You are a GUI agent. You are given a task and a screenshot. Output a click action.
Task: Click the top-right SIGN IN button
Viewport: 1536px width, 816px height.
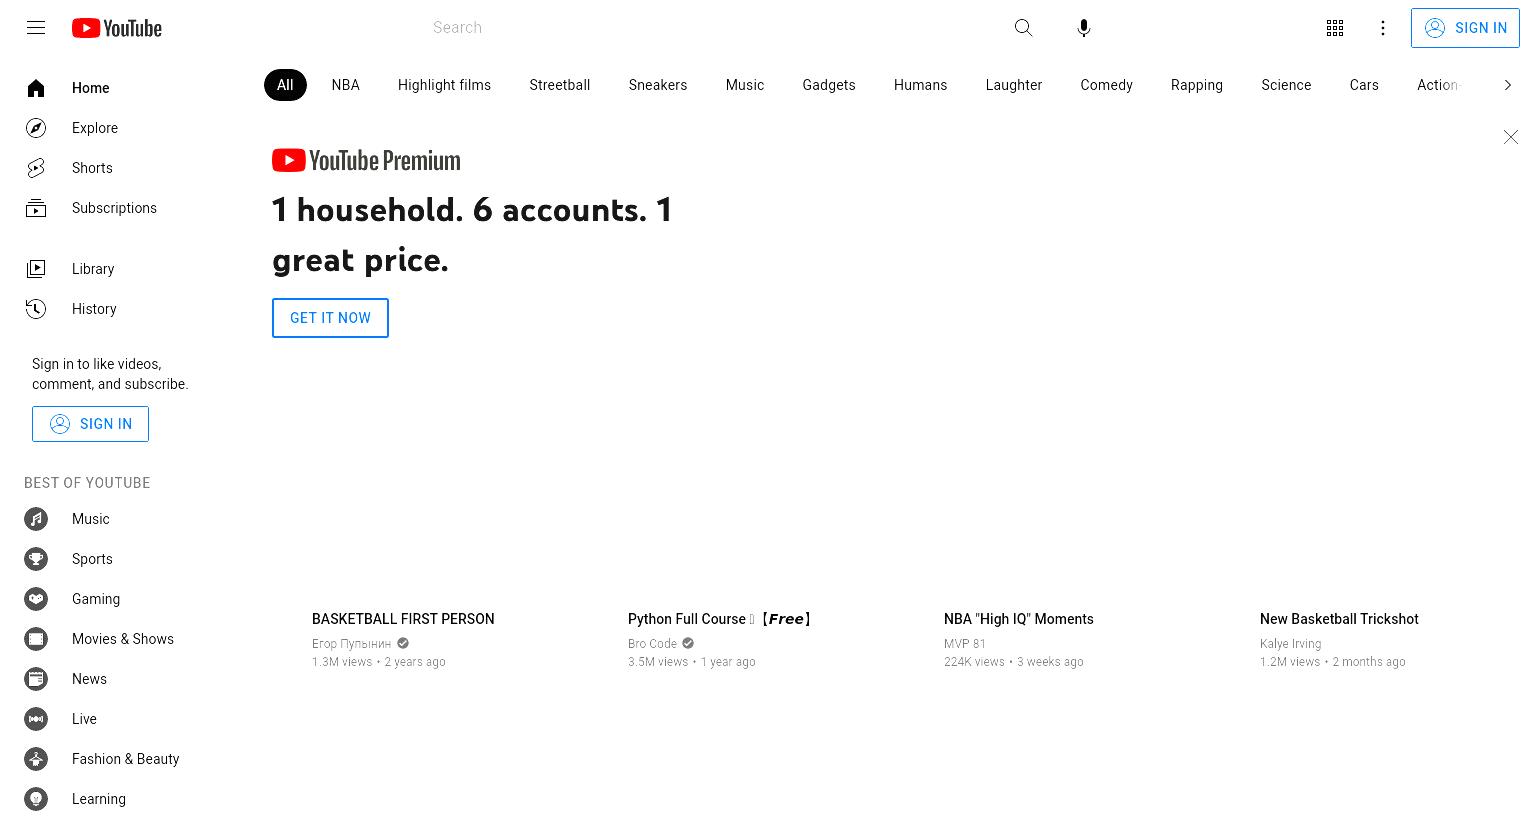click(x=1465, y=28)
